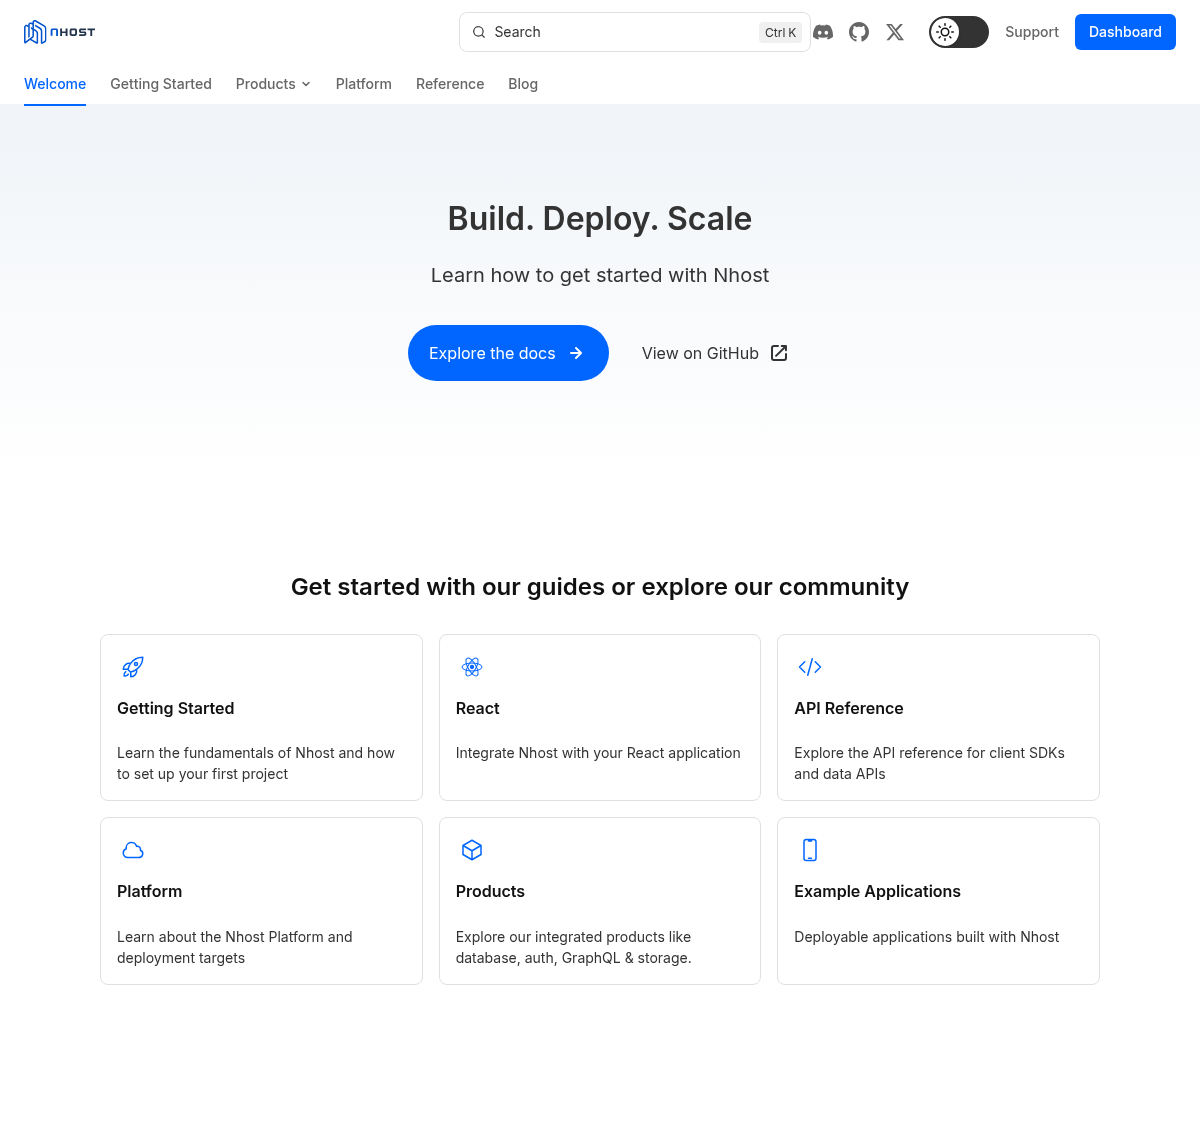Open the Getting Started tab
This screenshot has width=1200, height=1132.
coord(161,84)
